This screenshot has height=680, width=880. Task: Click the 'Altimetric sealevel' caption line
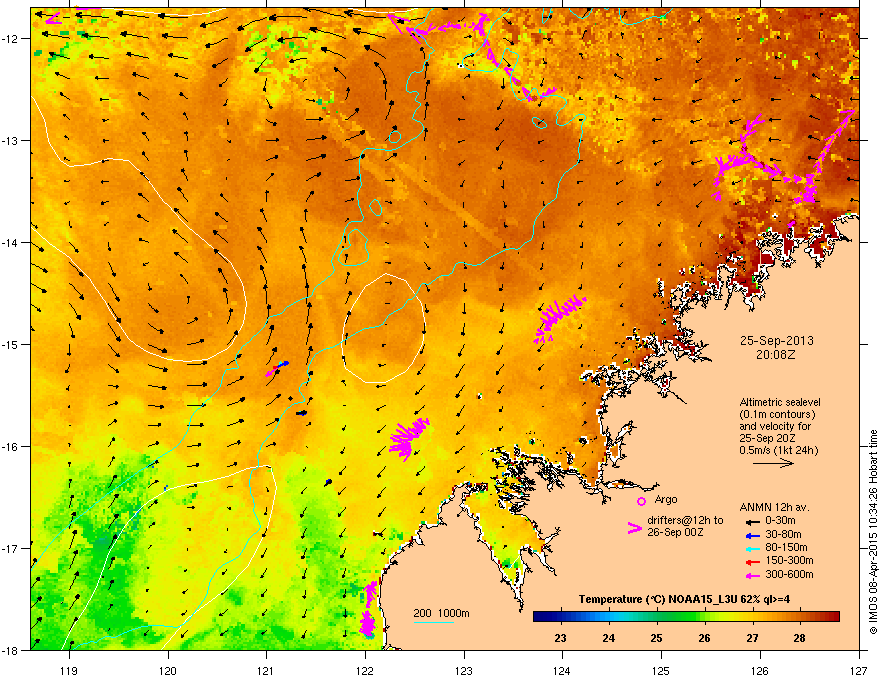tap(780, 402)
